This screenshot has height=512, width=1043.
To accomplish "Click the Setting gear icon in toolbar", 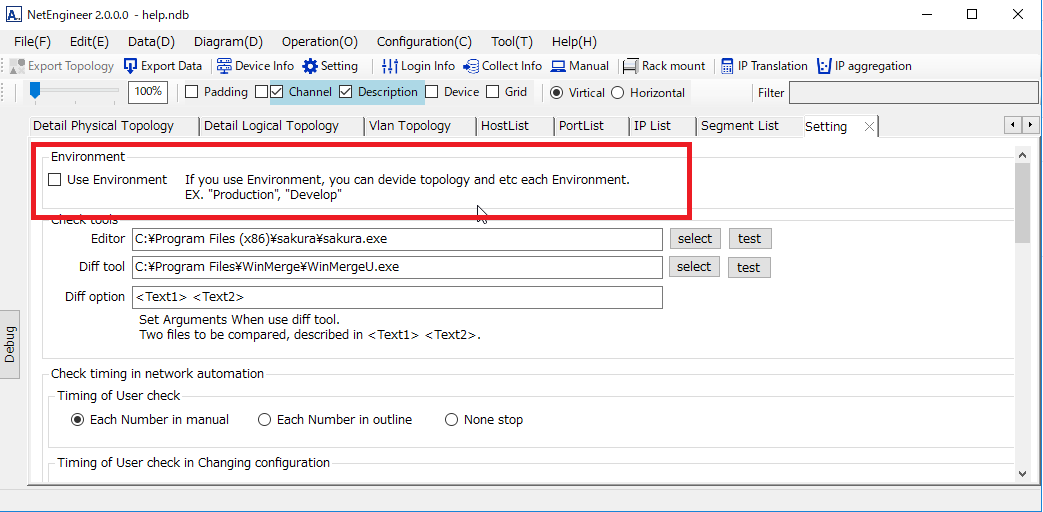I will click(310, 66).
